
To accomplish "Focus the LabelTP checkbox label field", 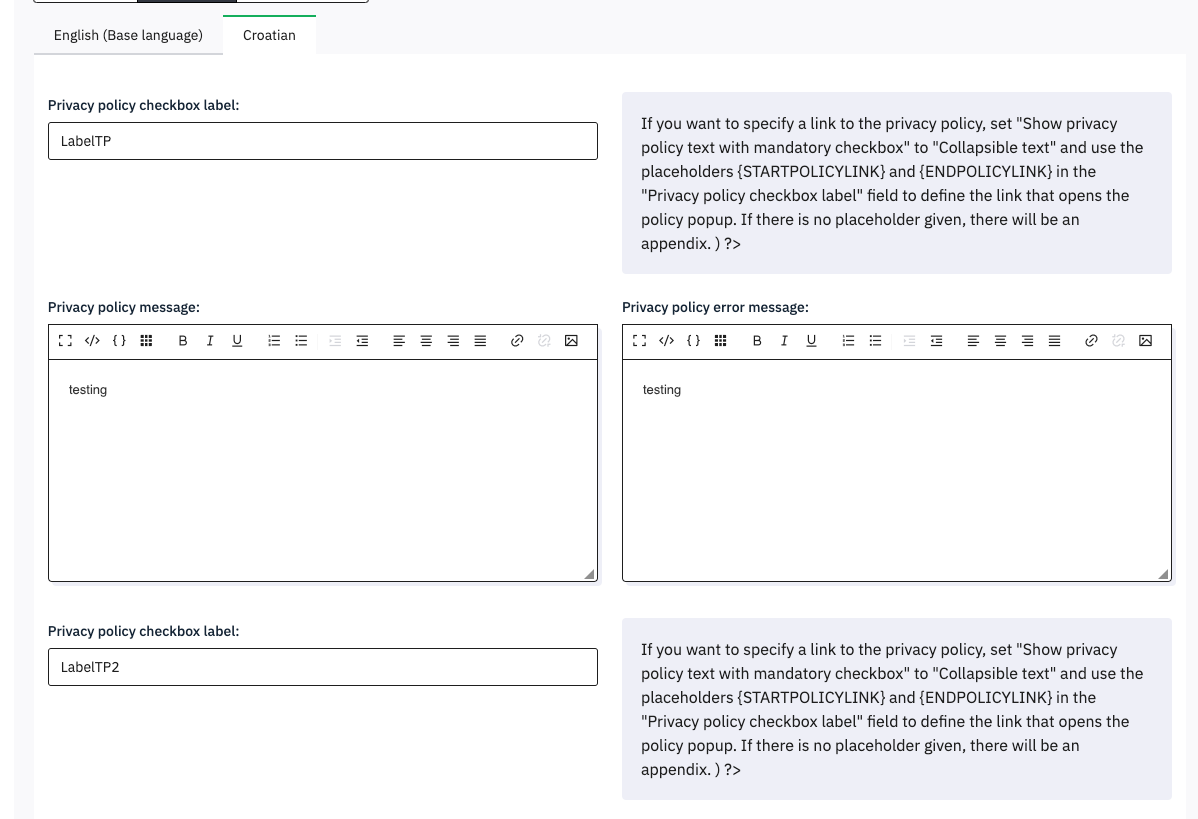I will coord(322,141).
